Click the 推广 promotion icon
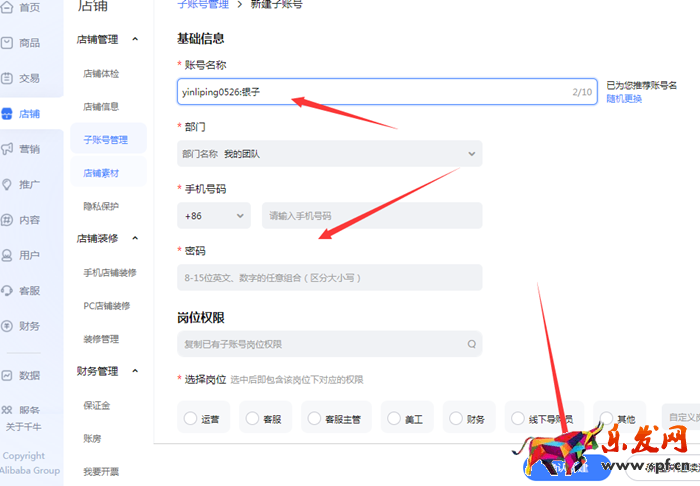 tap(7, 184)
